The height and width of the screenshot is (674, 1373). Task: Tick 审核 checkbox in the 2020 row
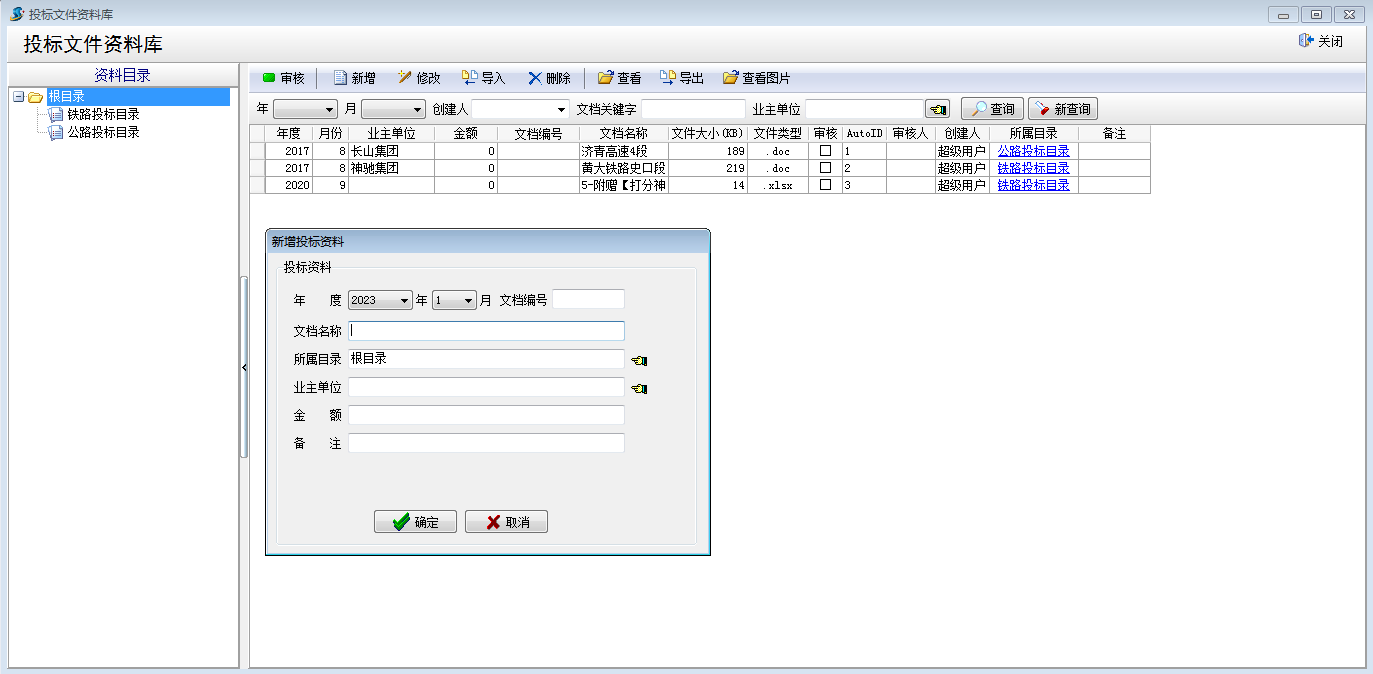825,185
